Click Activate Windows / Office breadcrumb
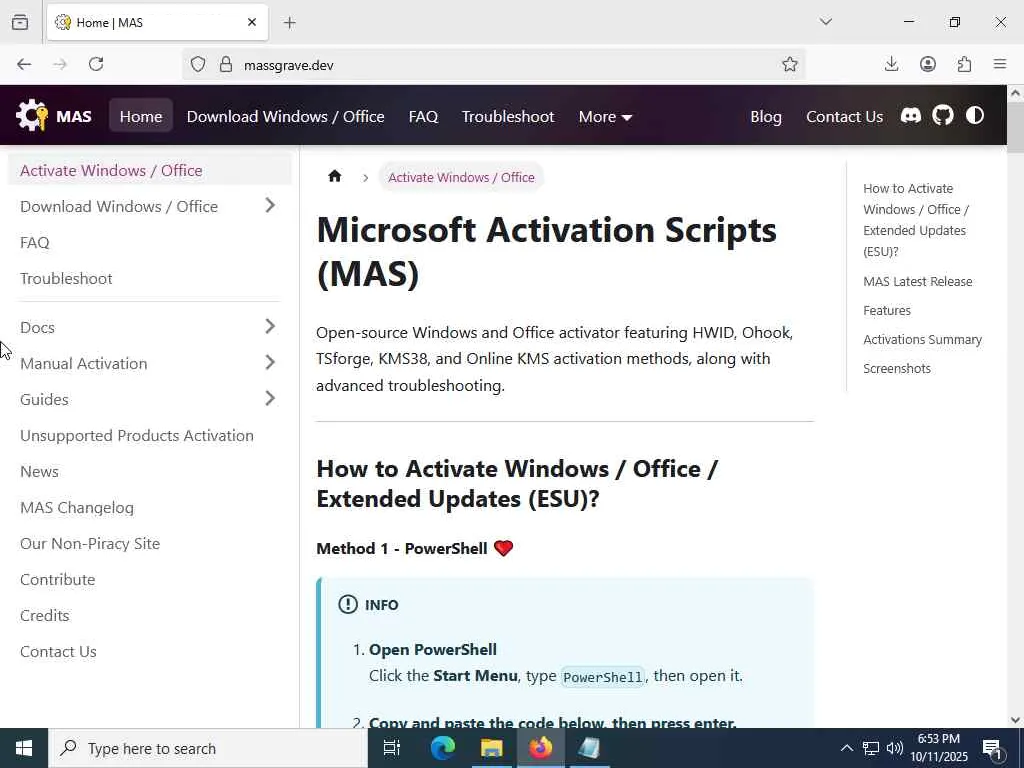The width and height of the screenshot is (1024, 768). [461, 177]
